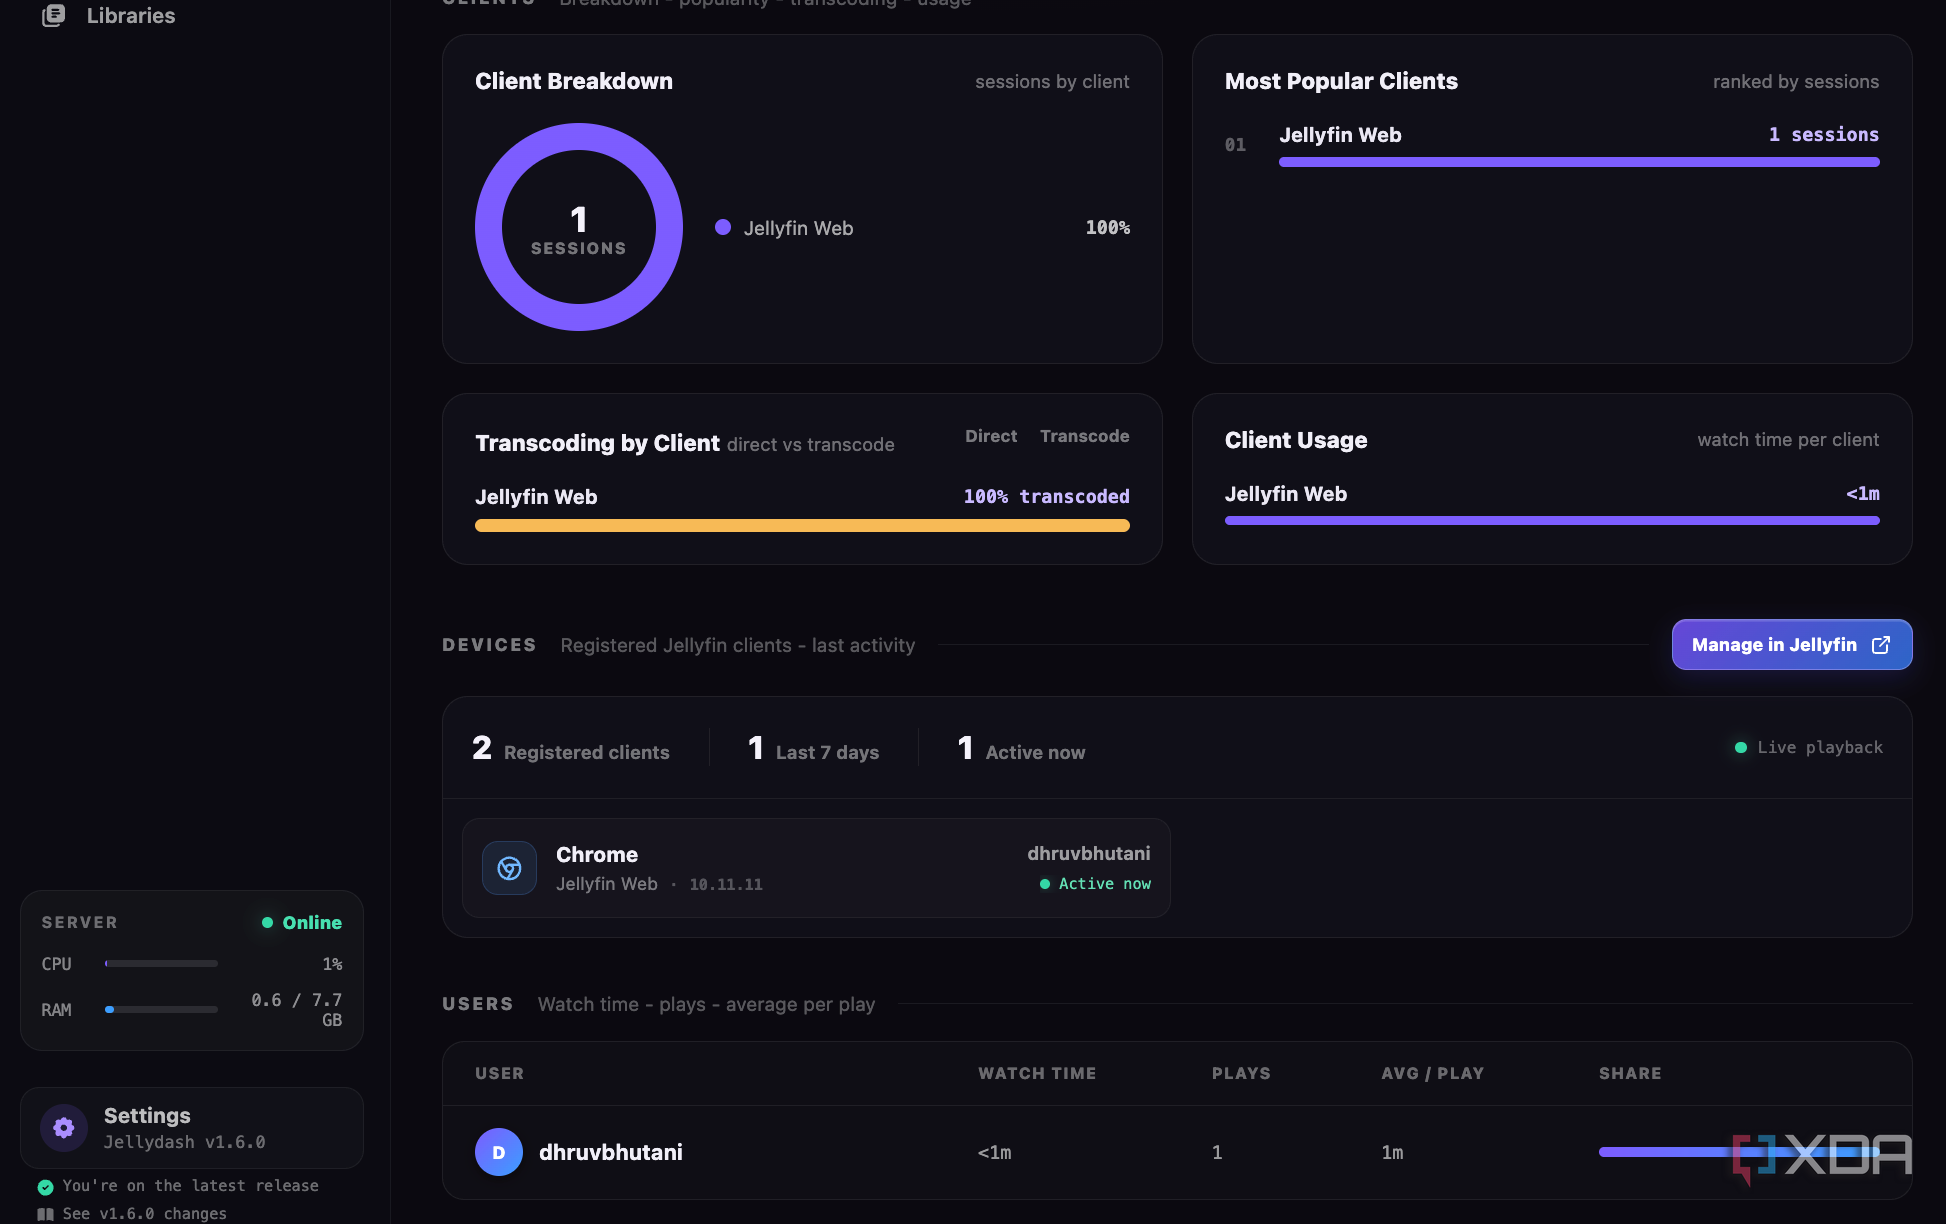Click the USER column header

pos(499,1073)
